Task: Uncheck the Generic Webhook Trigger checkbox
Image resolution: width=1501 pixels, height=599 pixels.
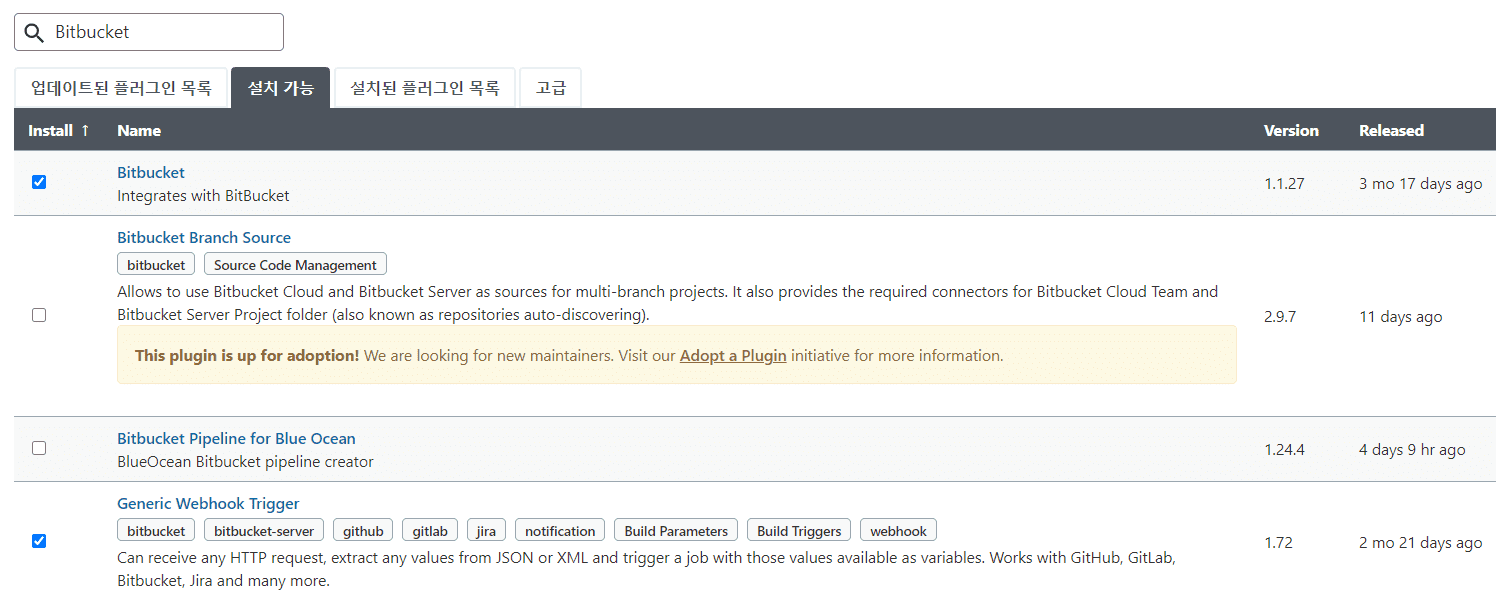Action: click(x=39, y=541)
